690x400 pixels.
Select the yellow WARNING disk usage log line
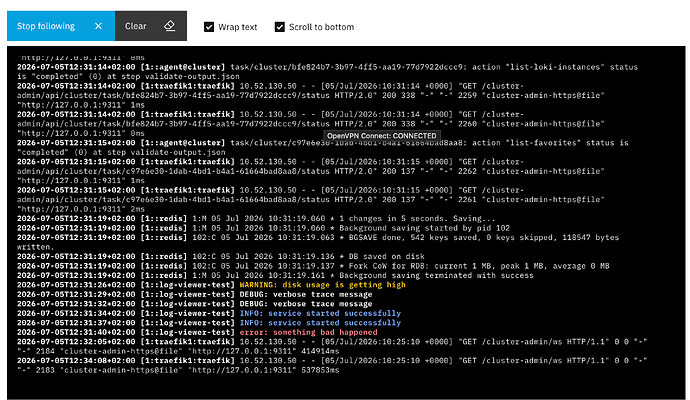point(211,285)
